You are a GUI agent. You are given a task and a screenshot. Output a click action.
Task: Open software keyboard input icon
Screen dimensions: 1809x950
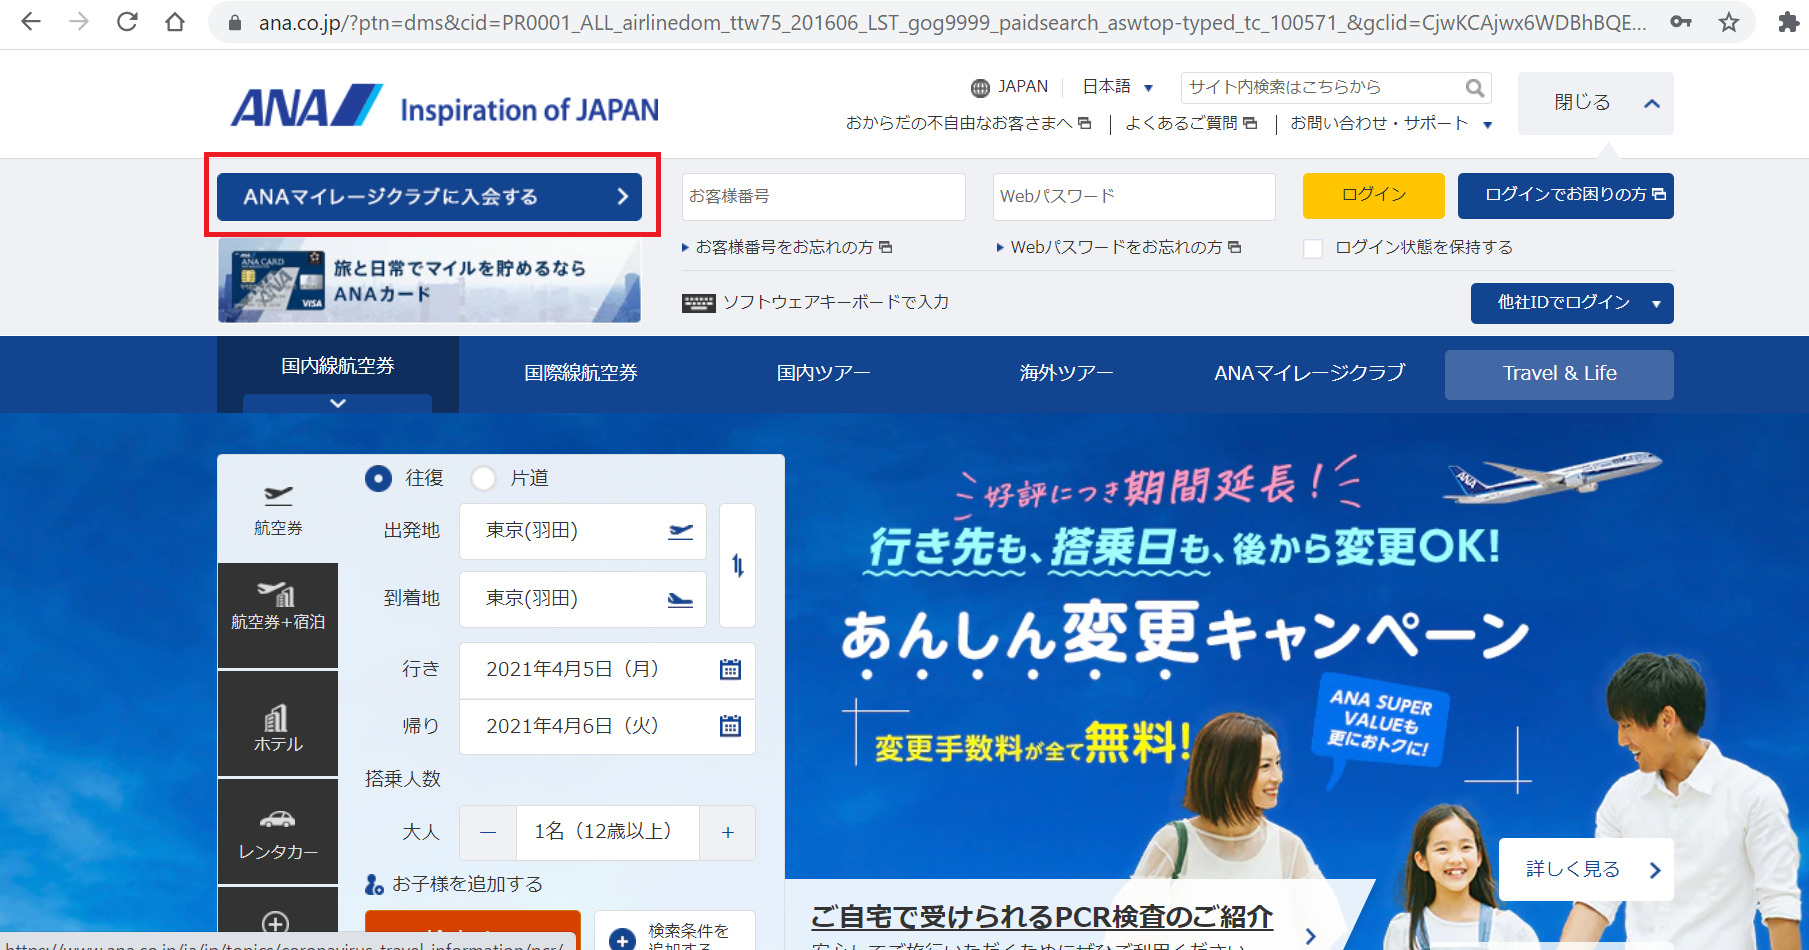[x=698, y=303]
